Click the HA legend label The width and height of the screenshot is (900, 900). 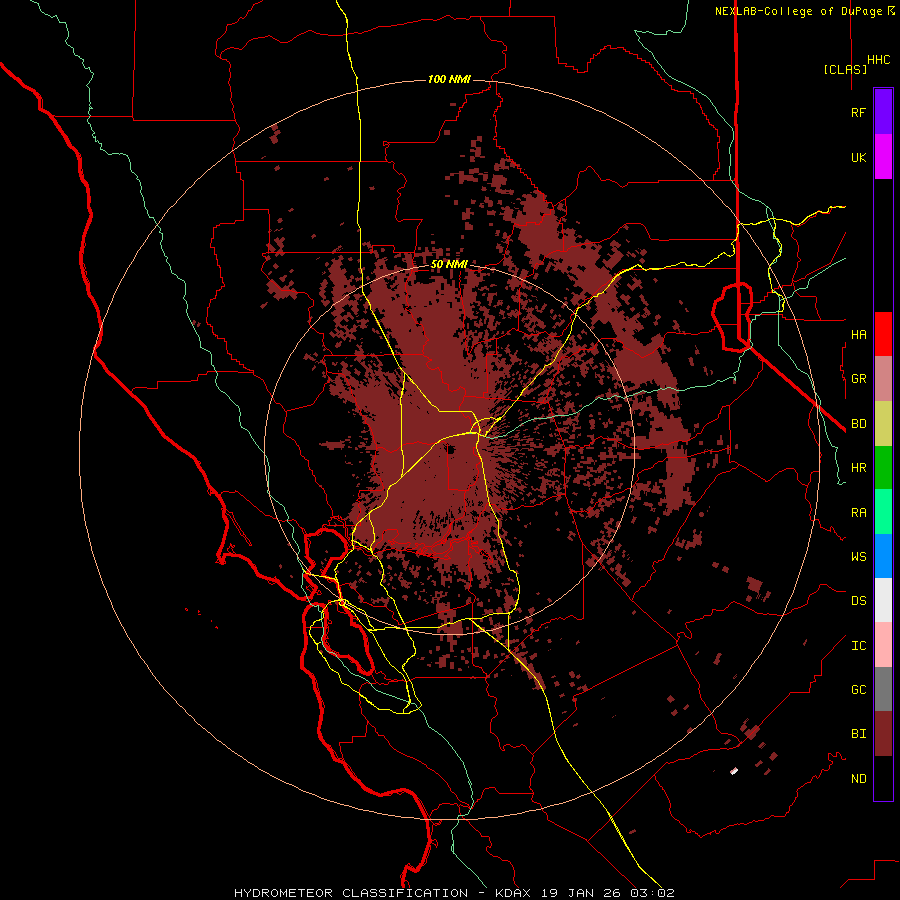tap(858, 335)
